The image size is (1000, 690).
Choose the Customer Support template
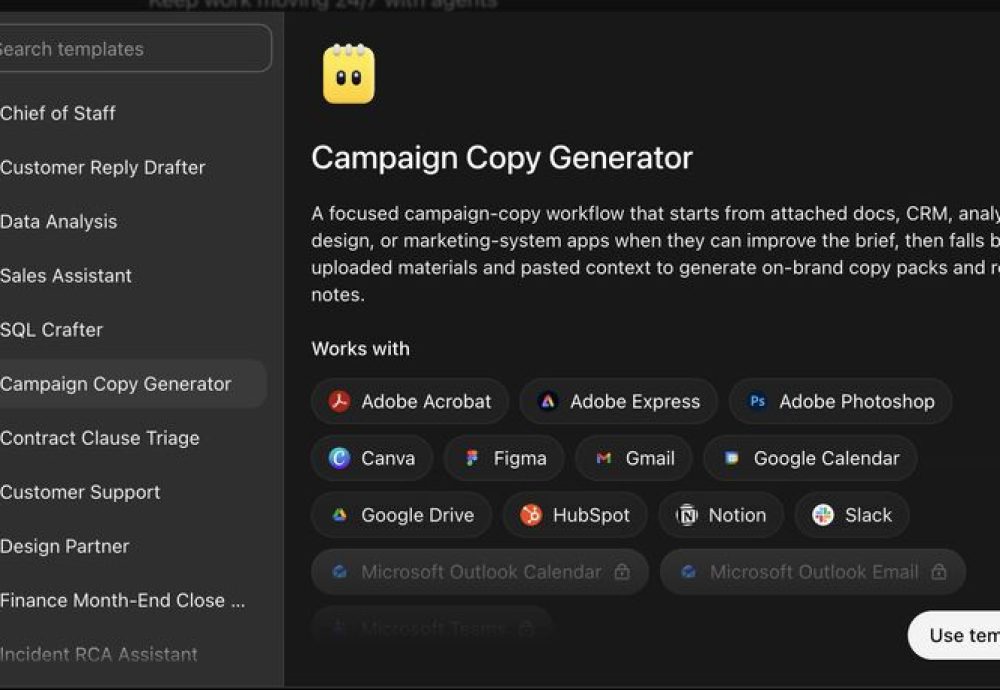[x=133, y=492]
